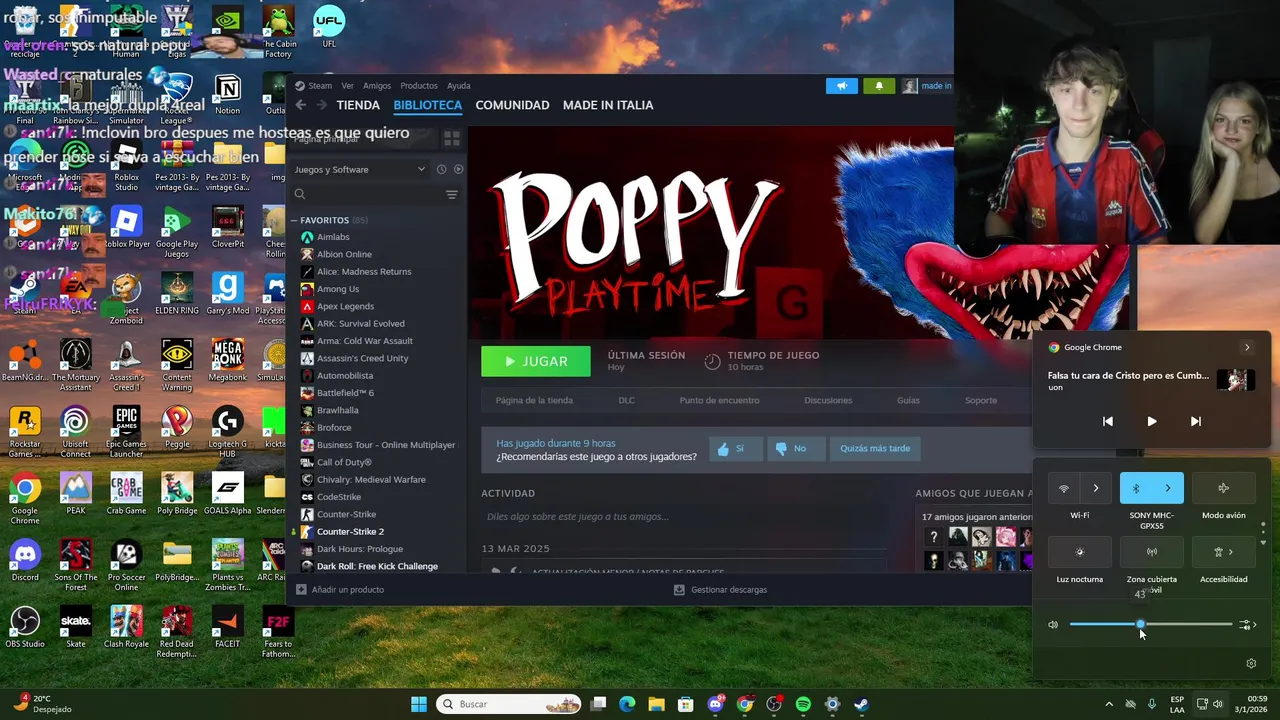Toggle Luz nocturna night light
This screenshot has width=1280, height=720.
pyautogui.click(x=1079, y=552)
